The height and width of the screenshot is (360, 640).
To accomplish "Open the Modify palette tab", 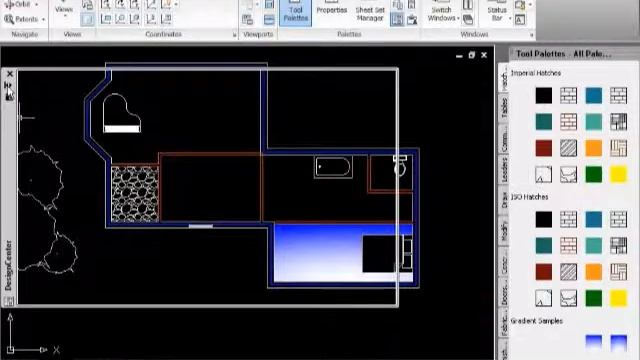I will pos(504,231).
